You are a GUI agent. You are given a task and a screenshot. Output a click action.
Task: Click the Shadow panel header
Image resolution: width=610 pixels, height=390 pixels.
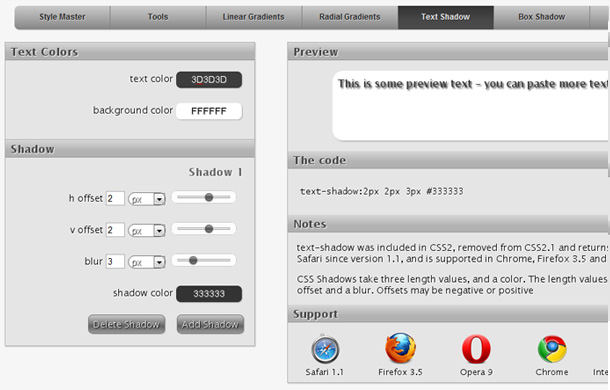(130, 149)
